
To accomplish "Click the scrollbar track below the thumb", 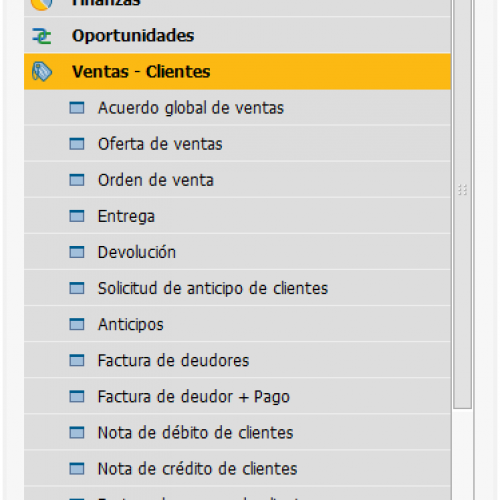I will [x=463, y=454].
